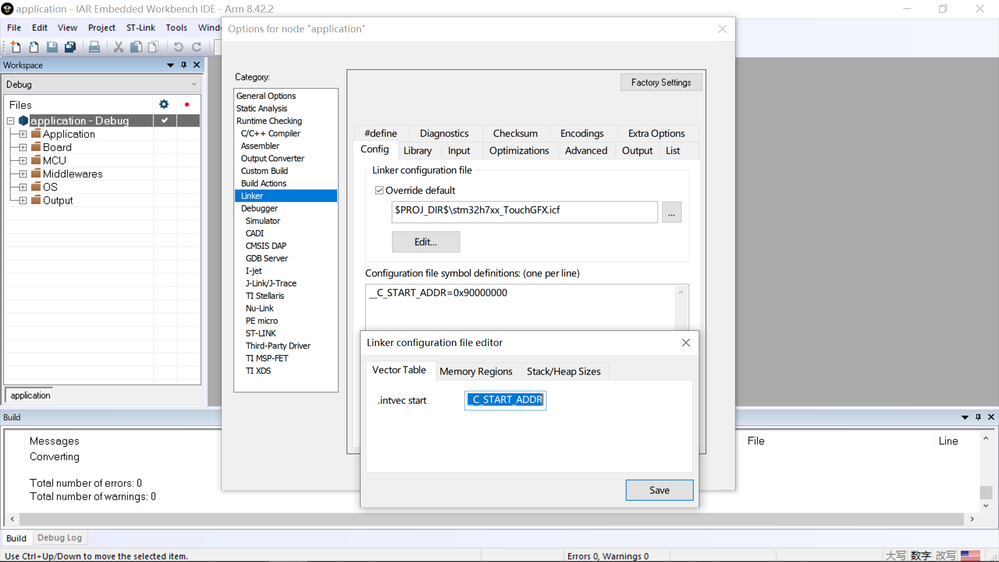Click the Files gear settings icon

pos(164,104)
